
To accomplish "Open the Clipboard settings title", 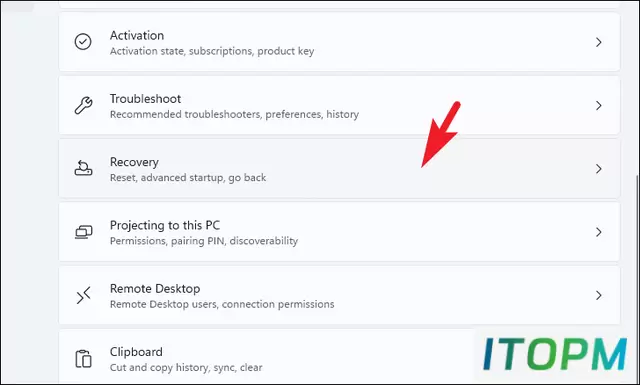I will (136, 352).
